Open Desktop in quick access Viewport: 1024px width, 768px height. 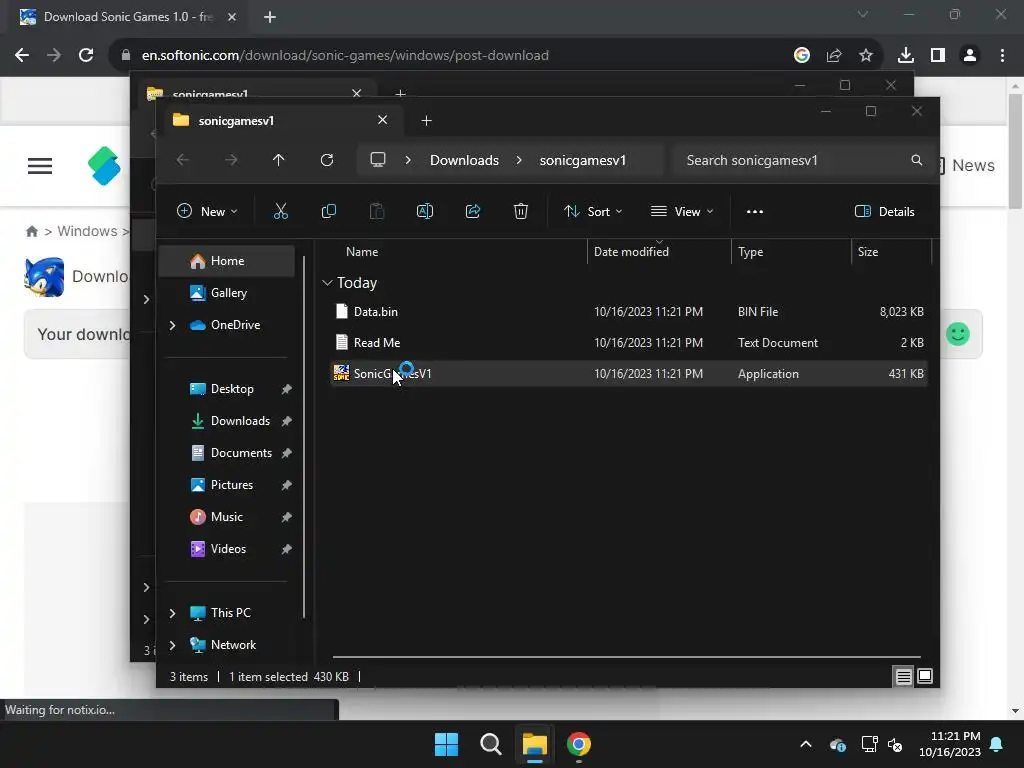[x=227, y=389]
